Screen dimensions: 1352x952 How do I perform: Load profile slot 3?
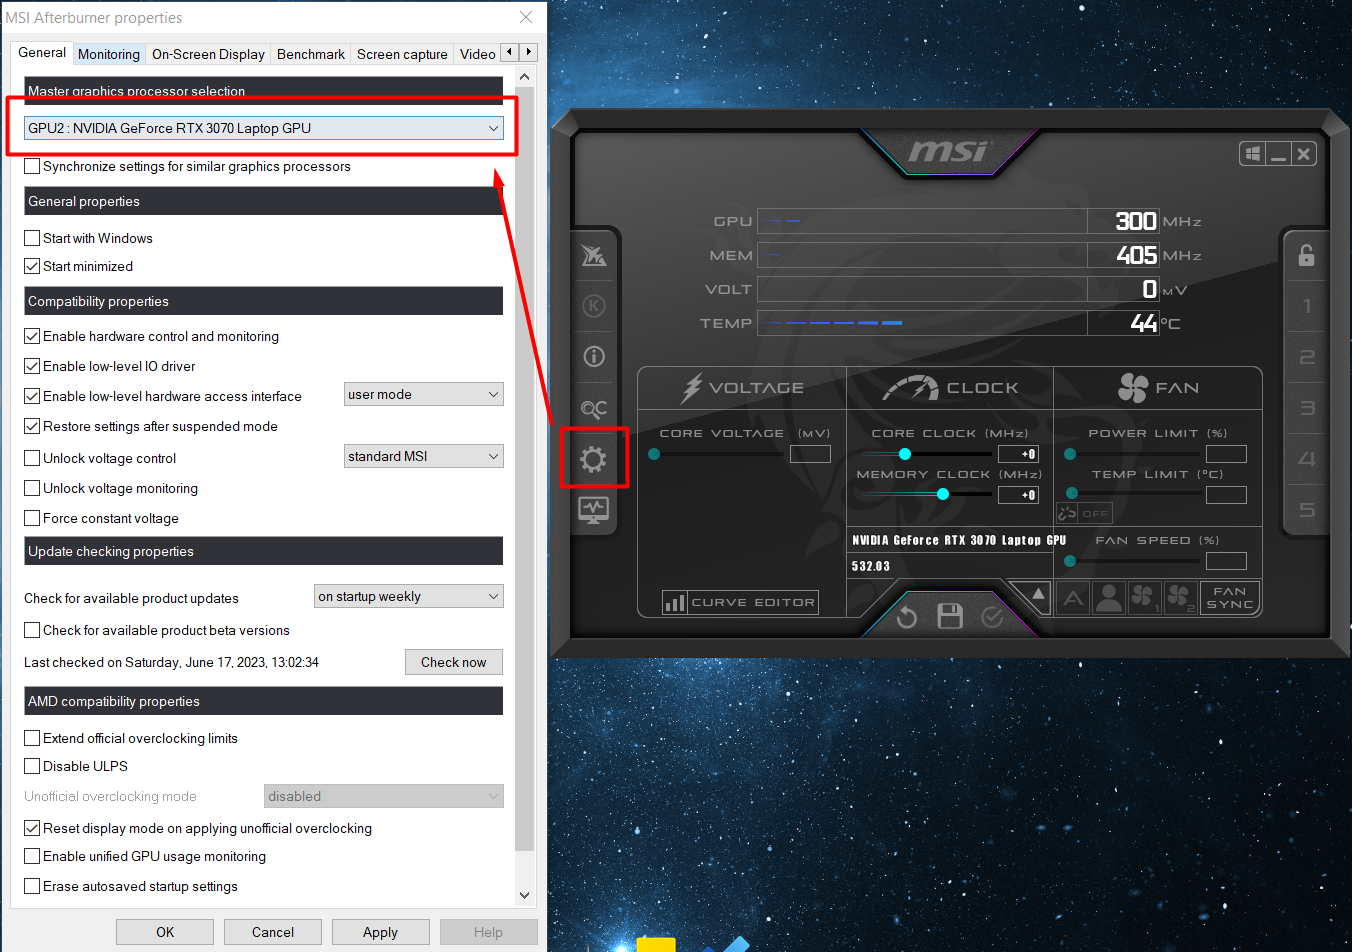click(x=1307, y=408)
